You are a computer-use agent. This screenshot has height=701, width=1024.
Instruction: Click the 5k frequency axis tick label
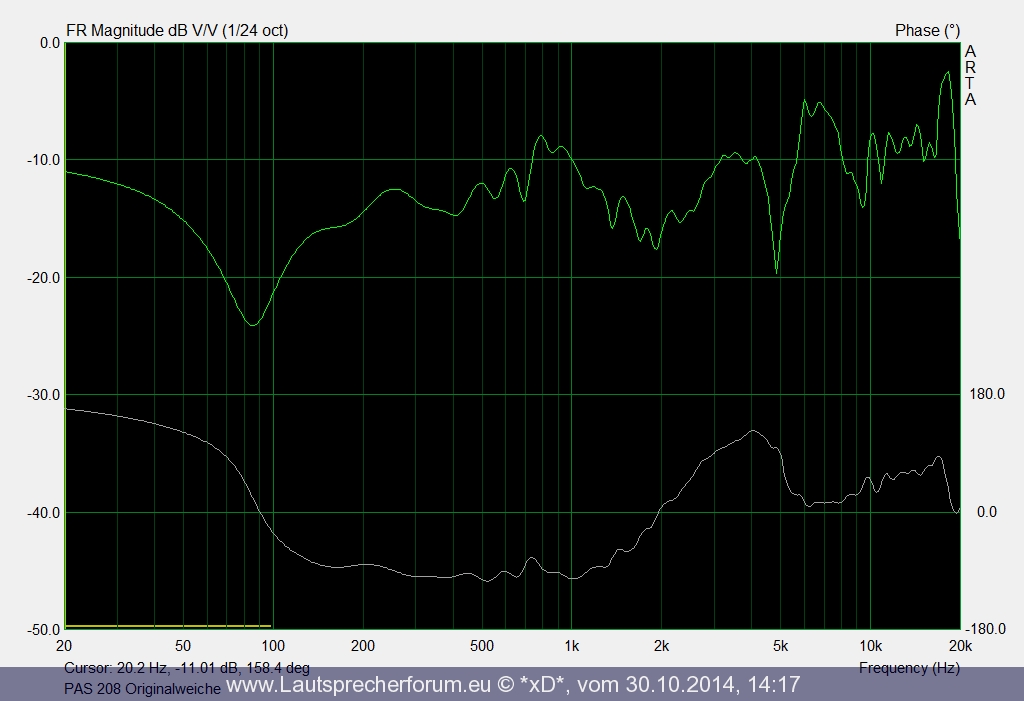(x=781, y=645)
